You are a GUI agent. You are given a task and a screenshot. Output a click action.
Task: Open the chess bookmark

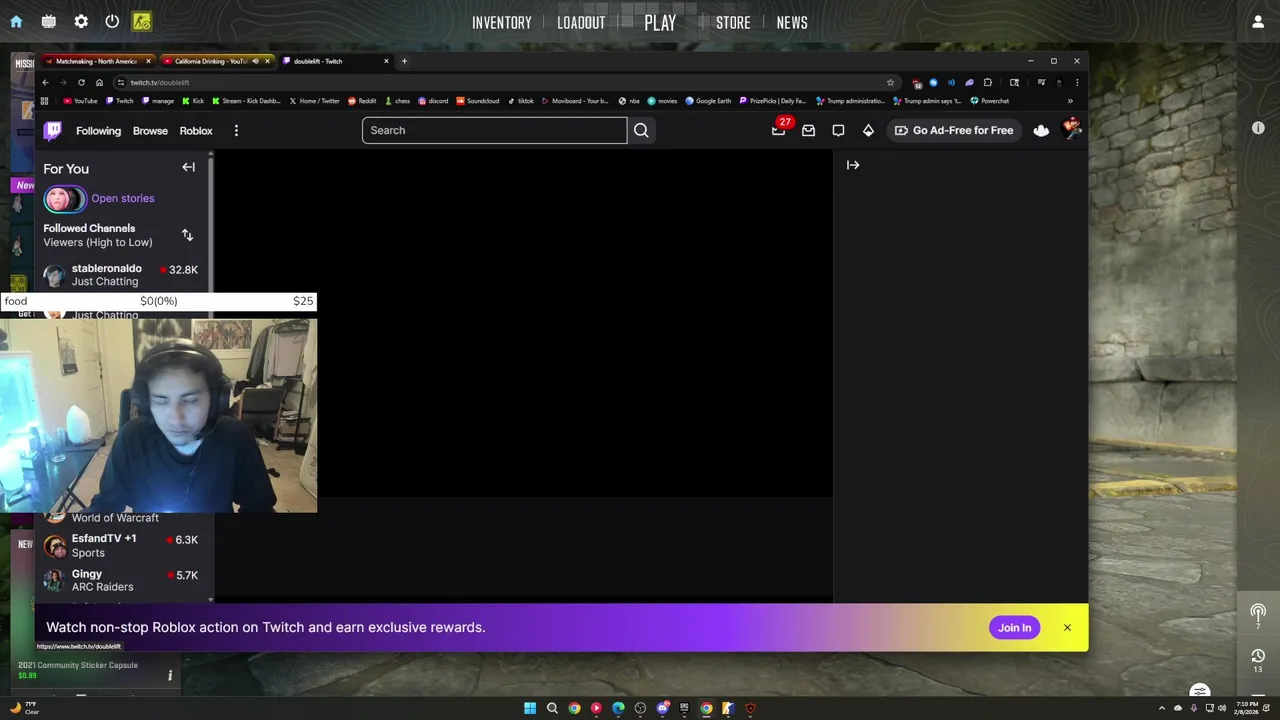(398, 101)
